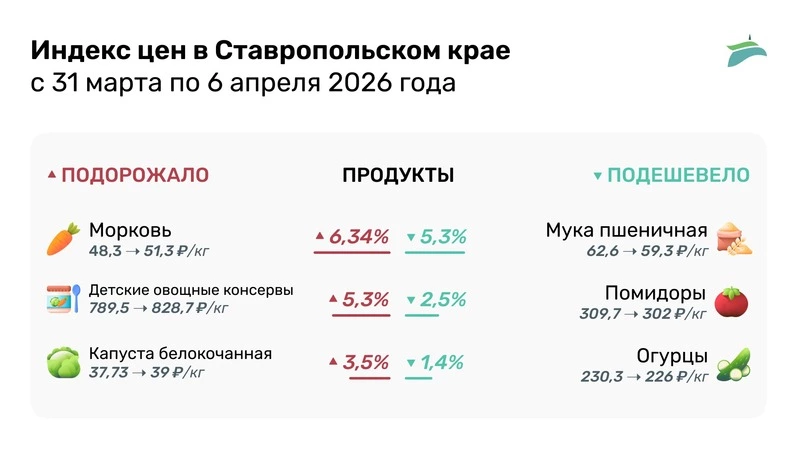Click the 6,34% carrot price increase

pyautogui.click(x=358, y=237)
